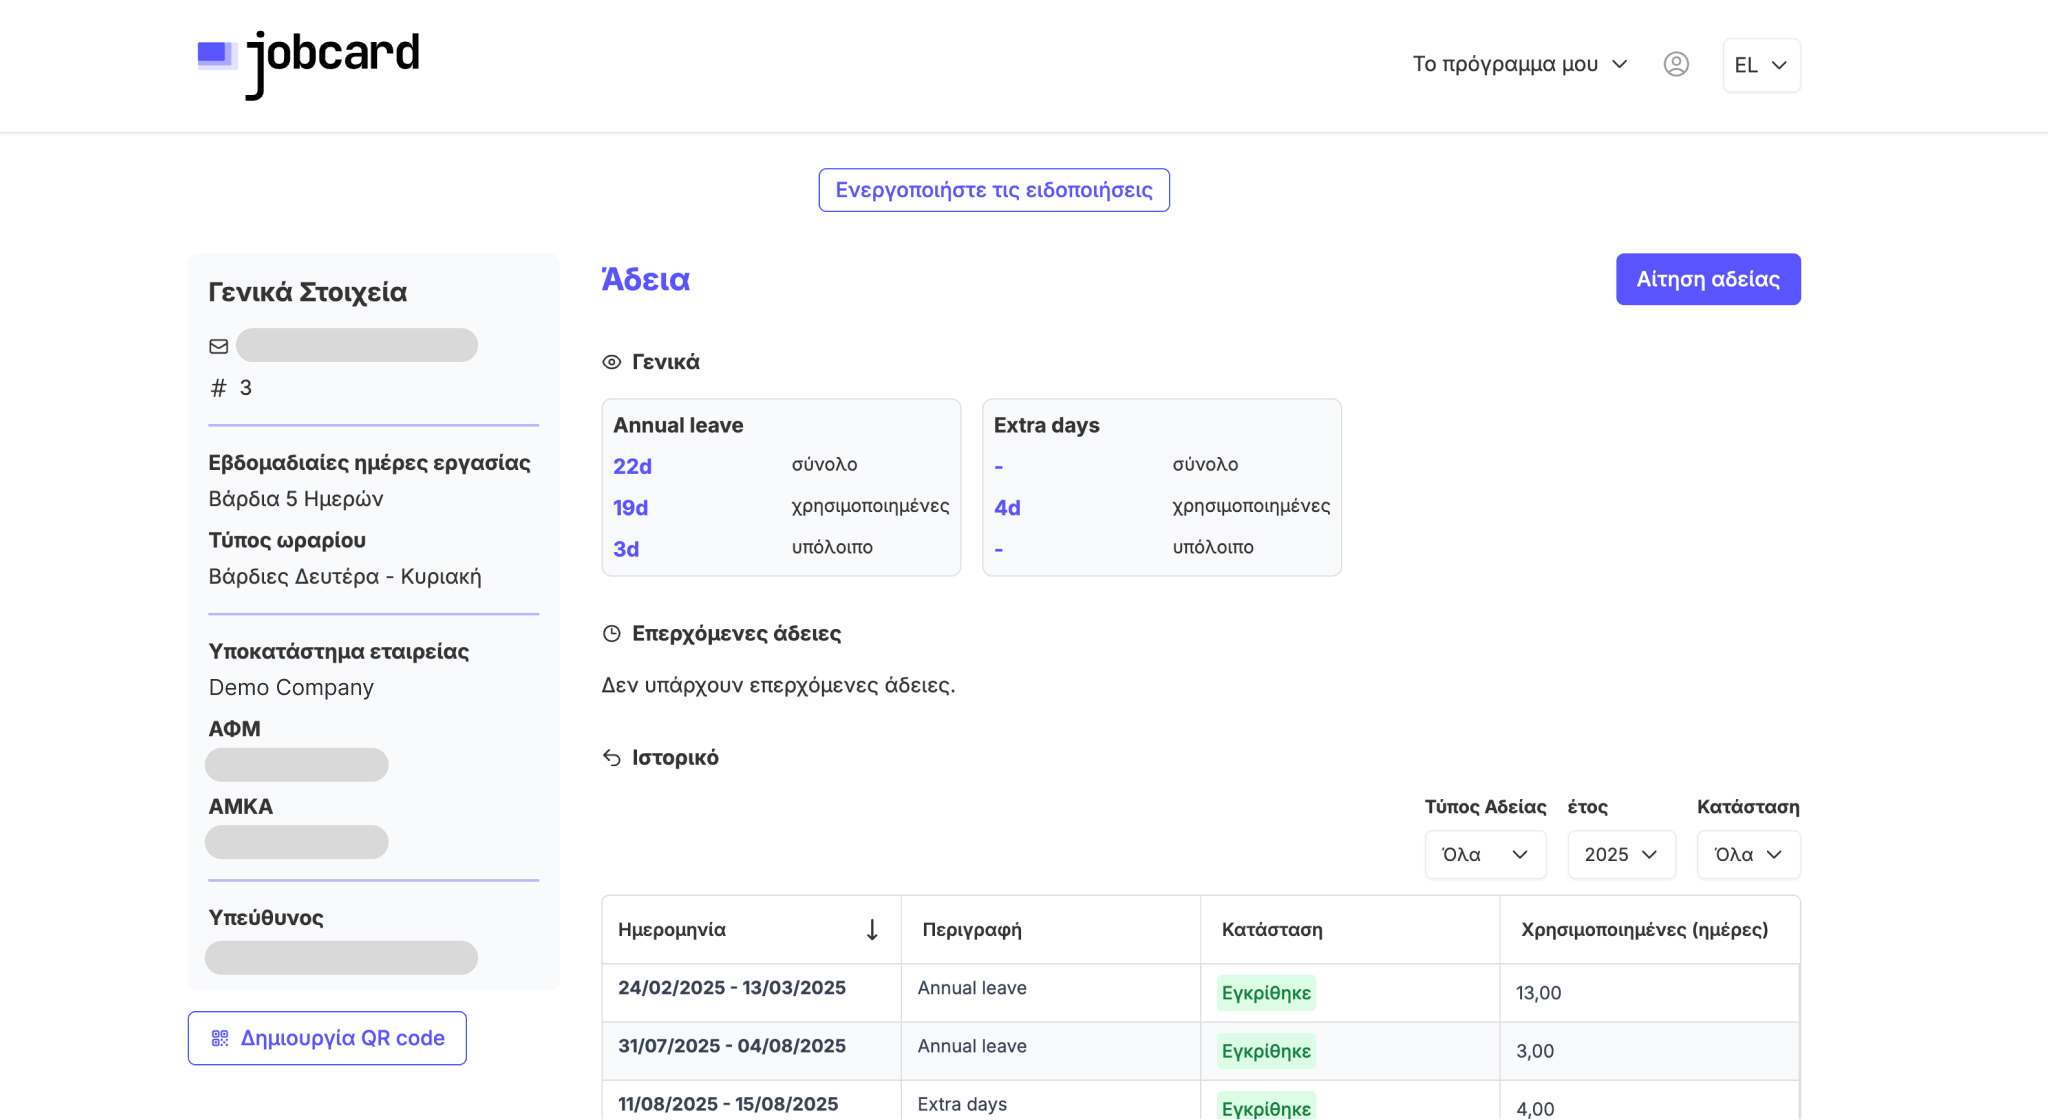Click the eye icon beside Γενικά
Image resolution: width=2048 pixels, height=1120 pixels.
(x=612, y=362)
